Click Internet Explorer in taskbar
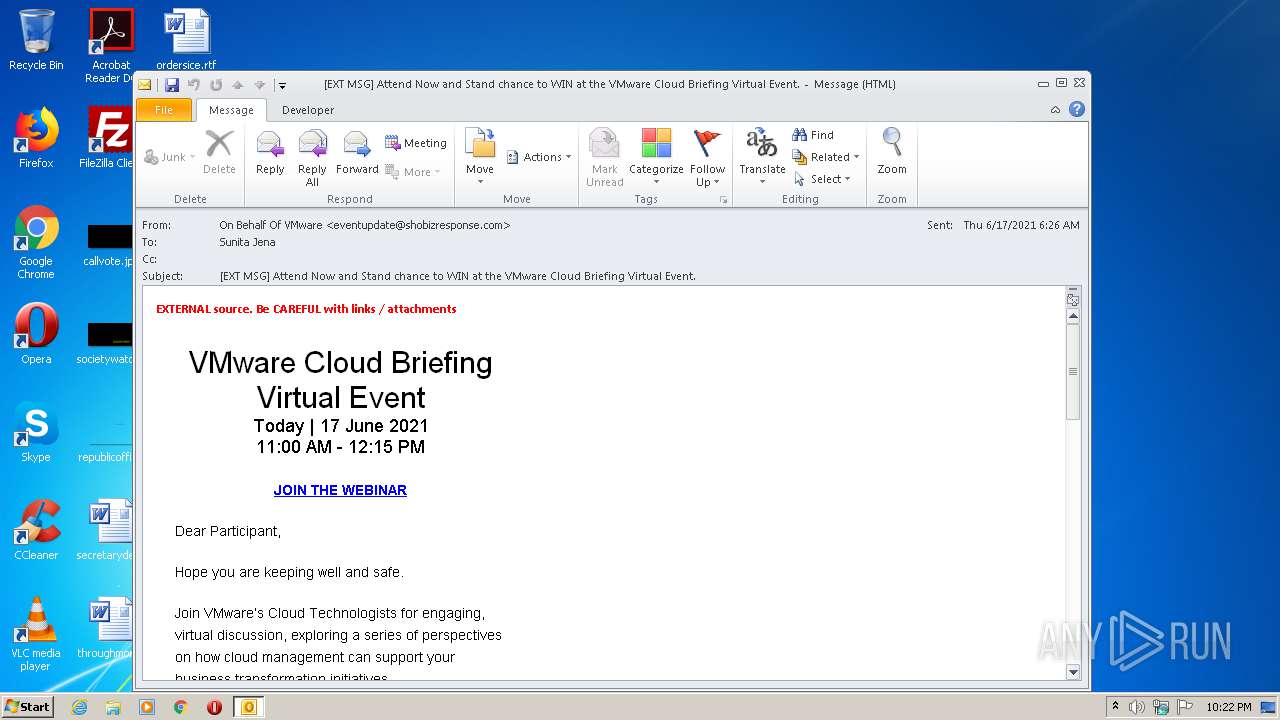Screen dimensions: 1280x720 (79, 707)
